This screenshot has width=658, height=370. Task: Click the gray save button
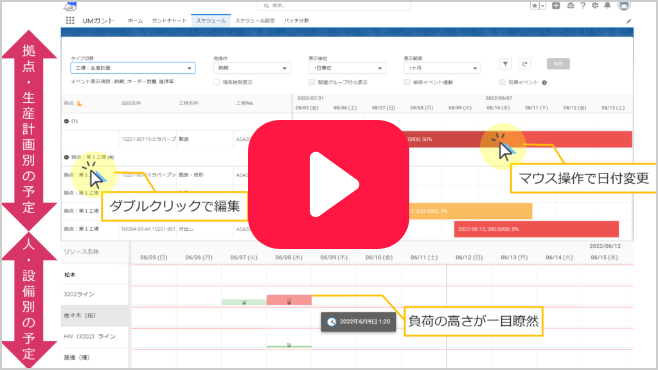(x=558, y=64)
